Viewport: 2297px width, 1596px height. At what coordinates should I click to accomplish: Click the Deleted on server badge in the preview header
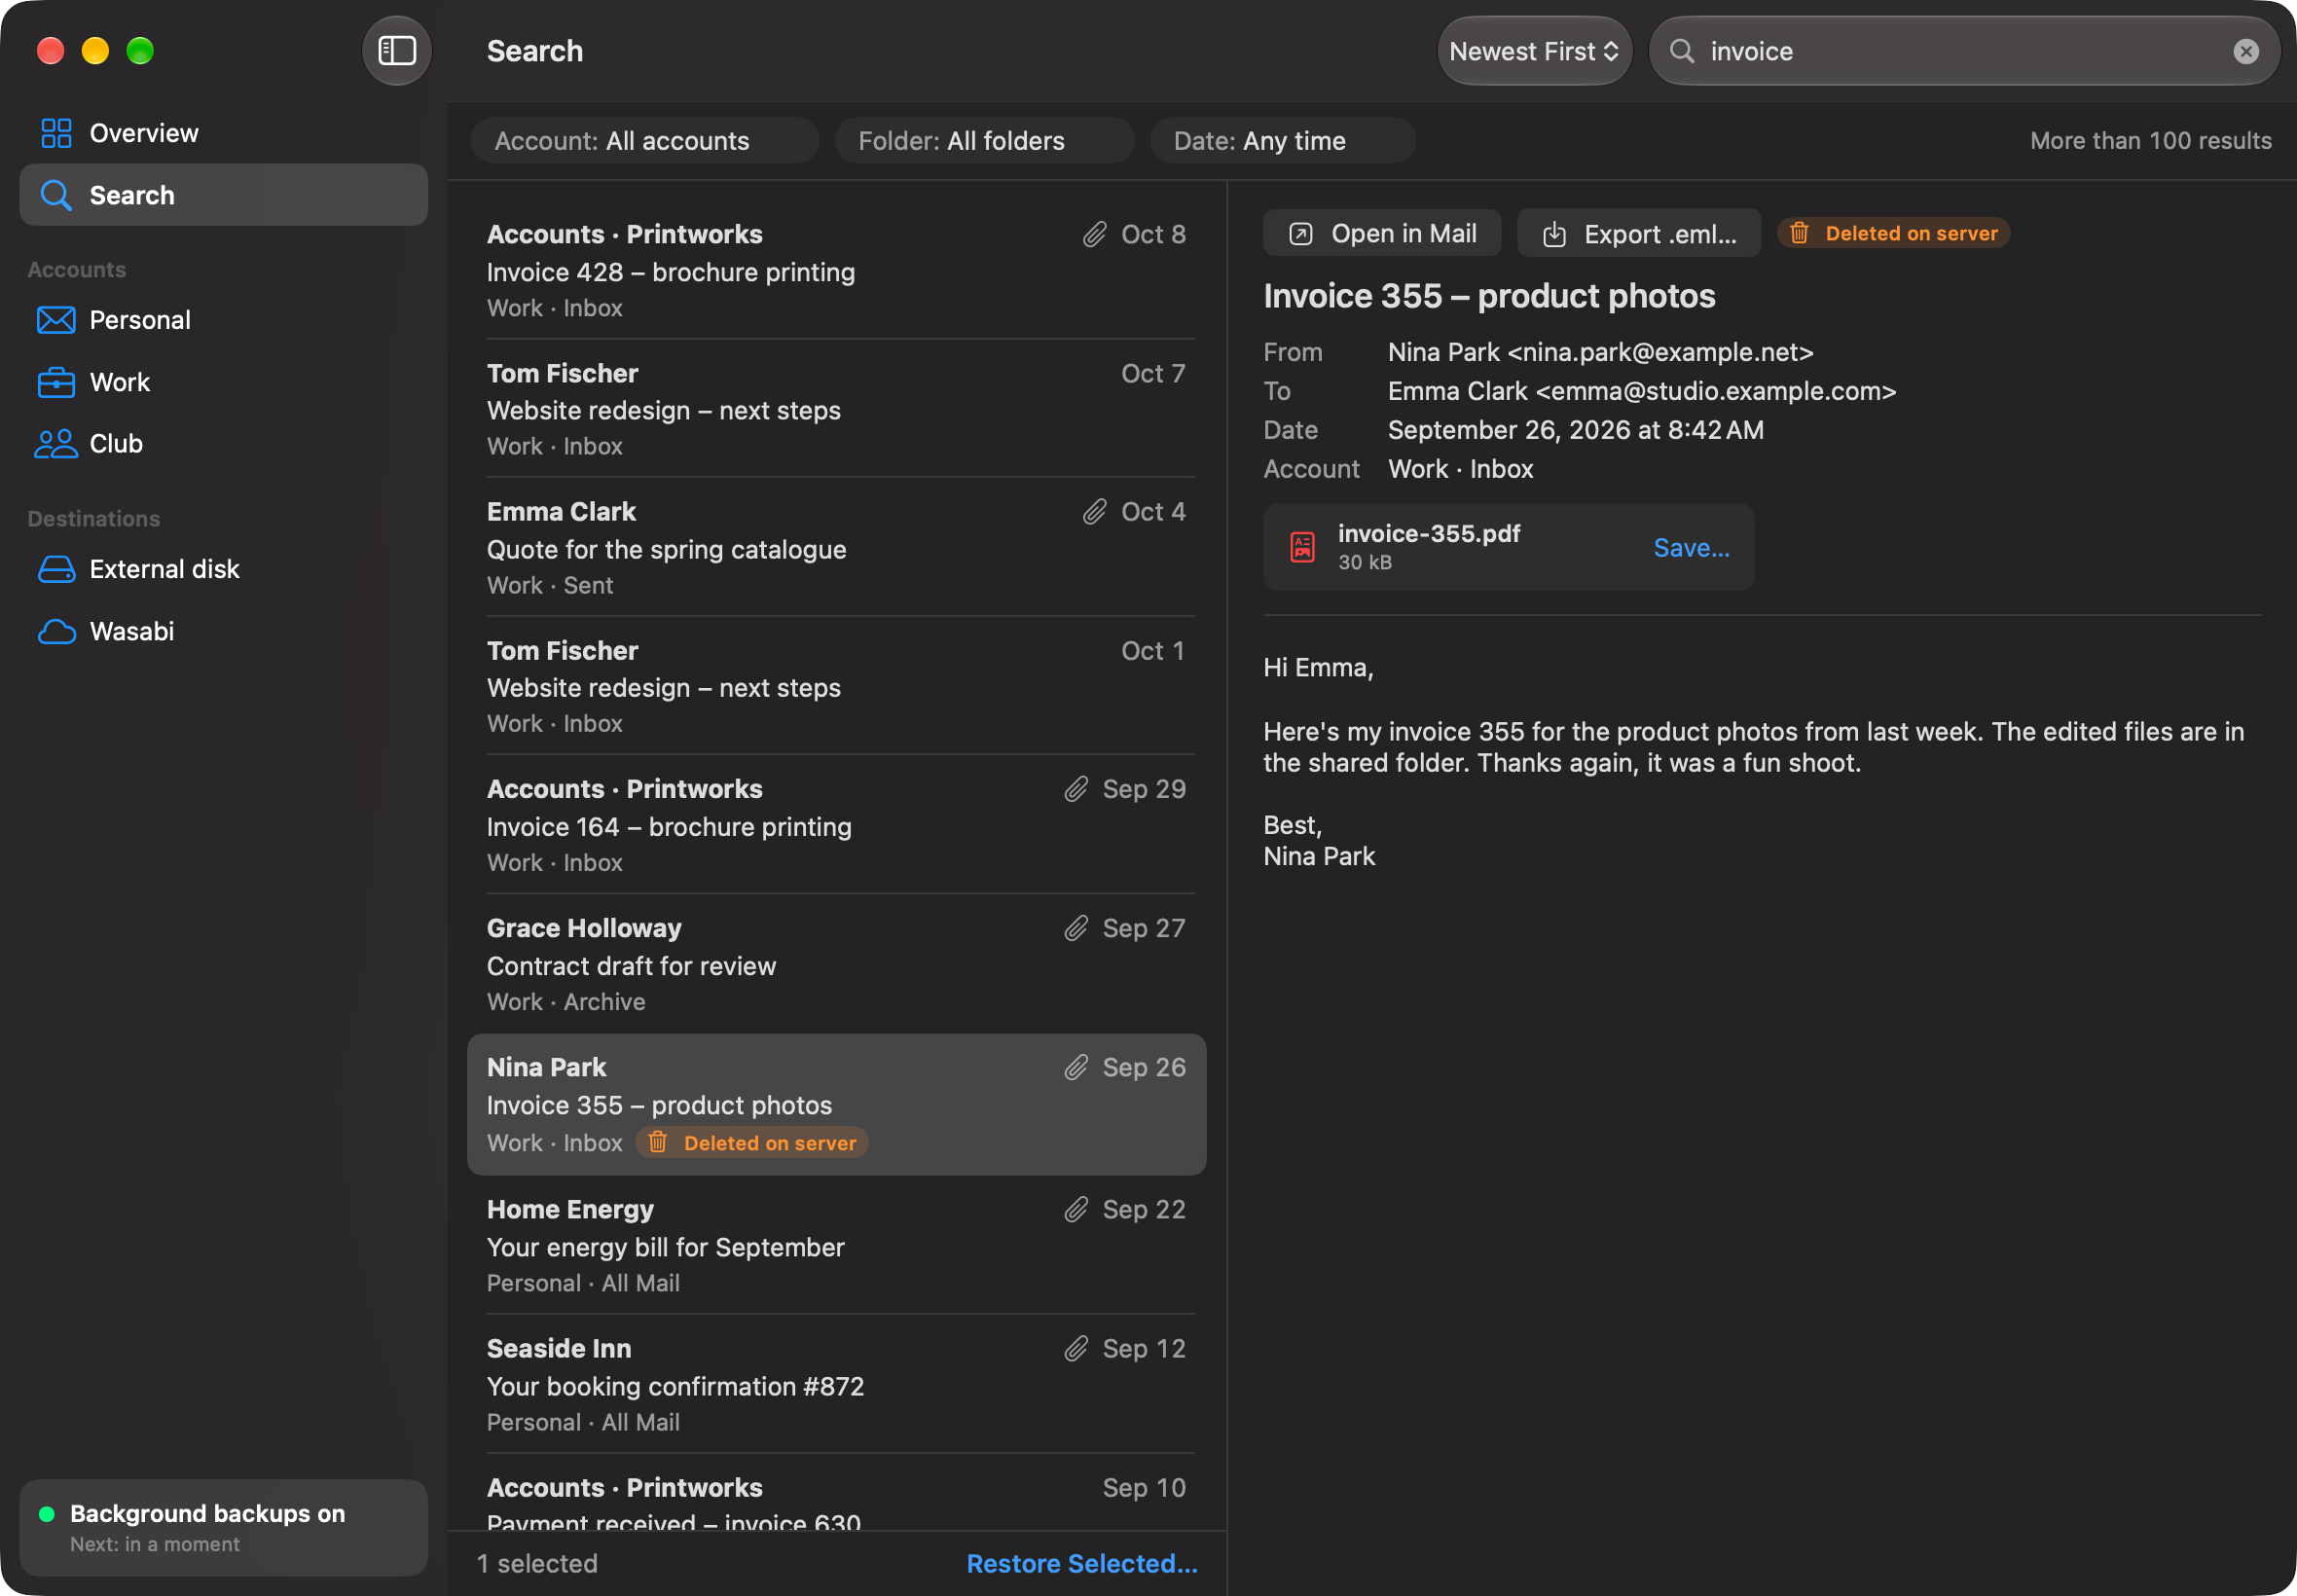coord(1893,233)
